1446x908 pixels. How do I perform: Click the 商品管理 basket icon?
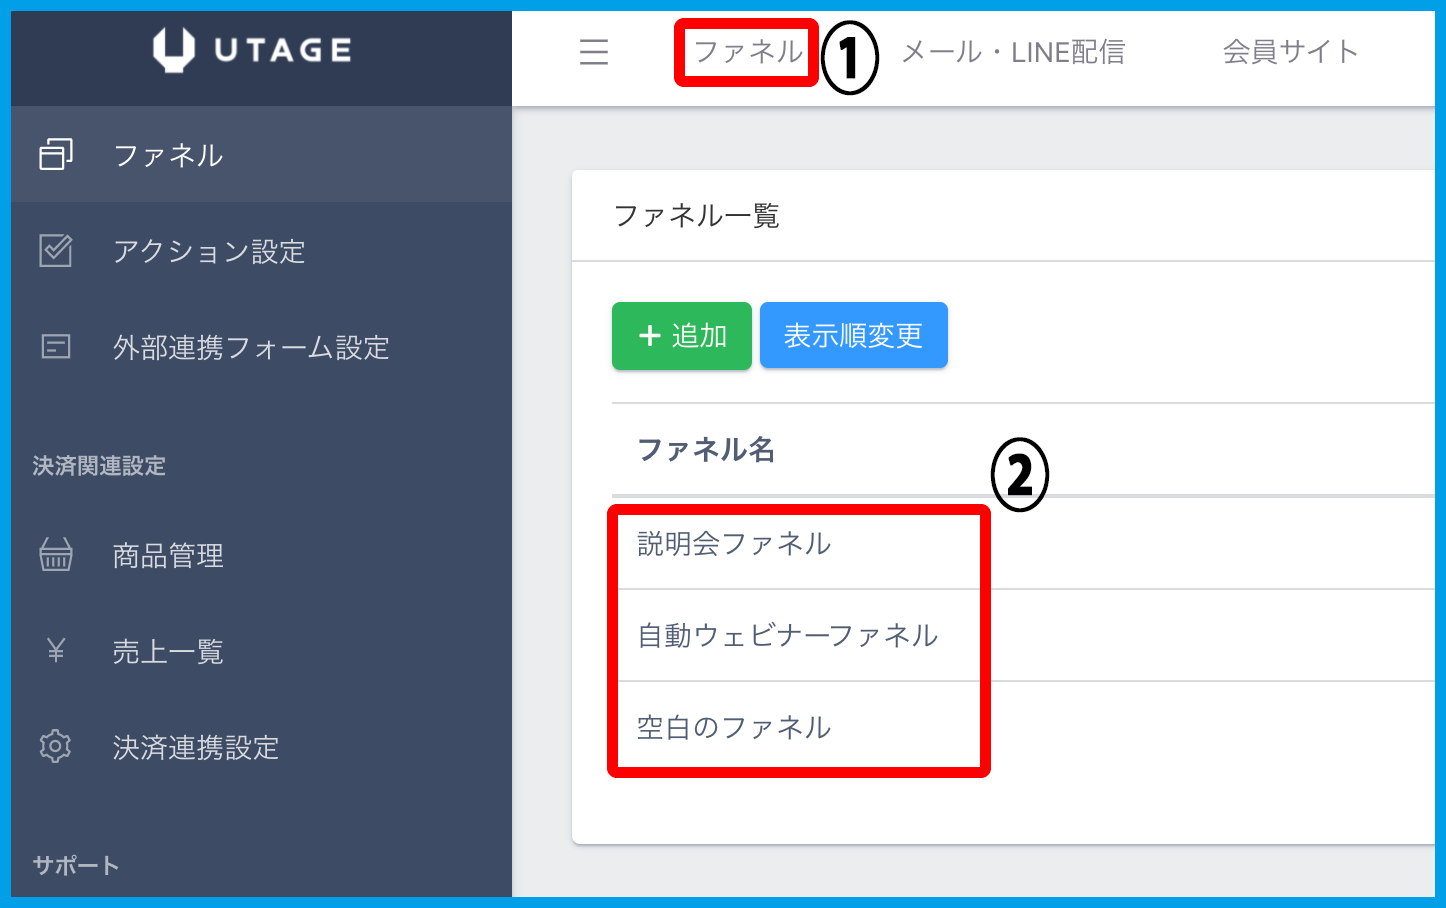pyautogui.click(x=56, y=555)
